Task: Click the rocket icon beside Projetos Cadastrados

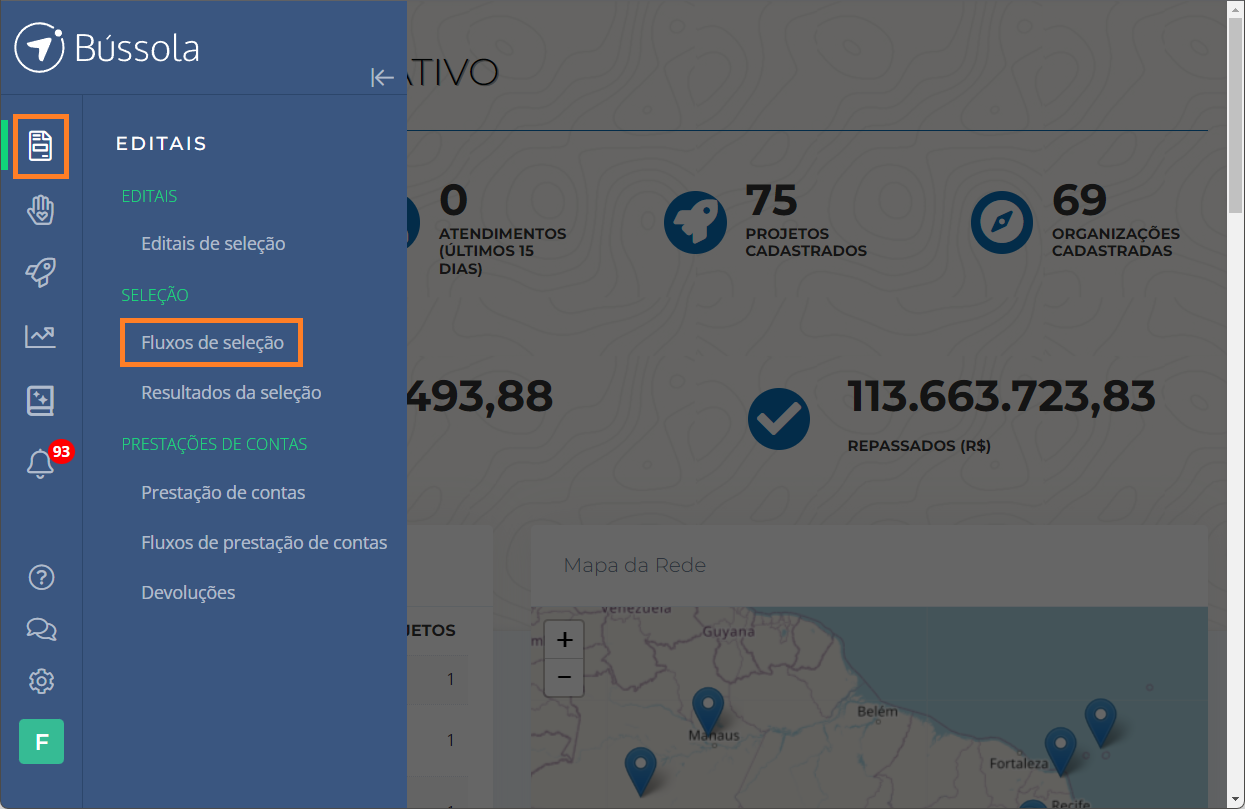Action: (x=696, y=221)
